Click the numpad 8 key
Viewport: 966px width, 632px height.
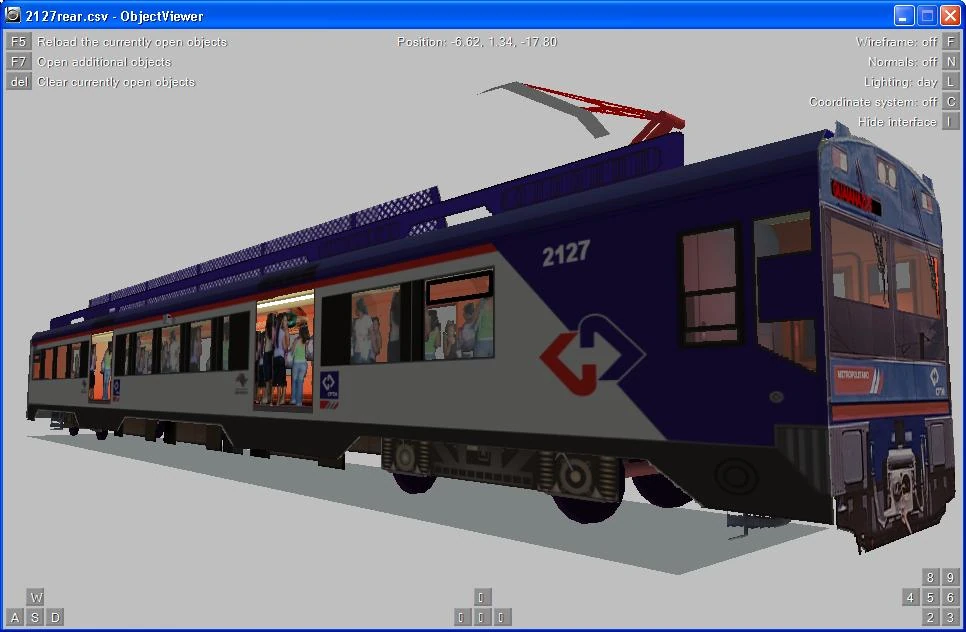click(x=930, y=577)
